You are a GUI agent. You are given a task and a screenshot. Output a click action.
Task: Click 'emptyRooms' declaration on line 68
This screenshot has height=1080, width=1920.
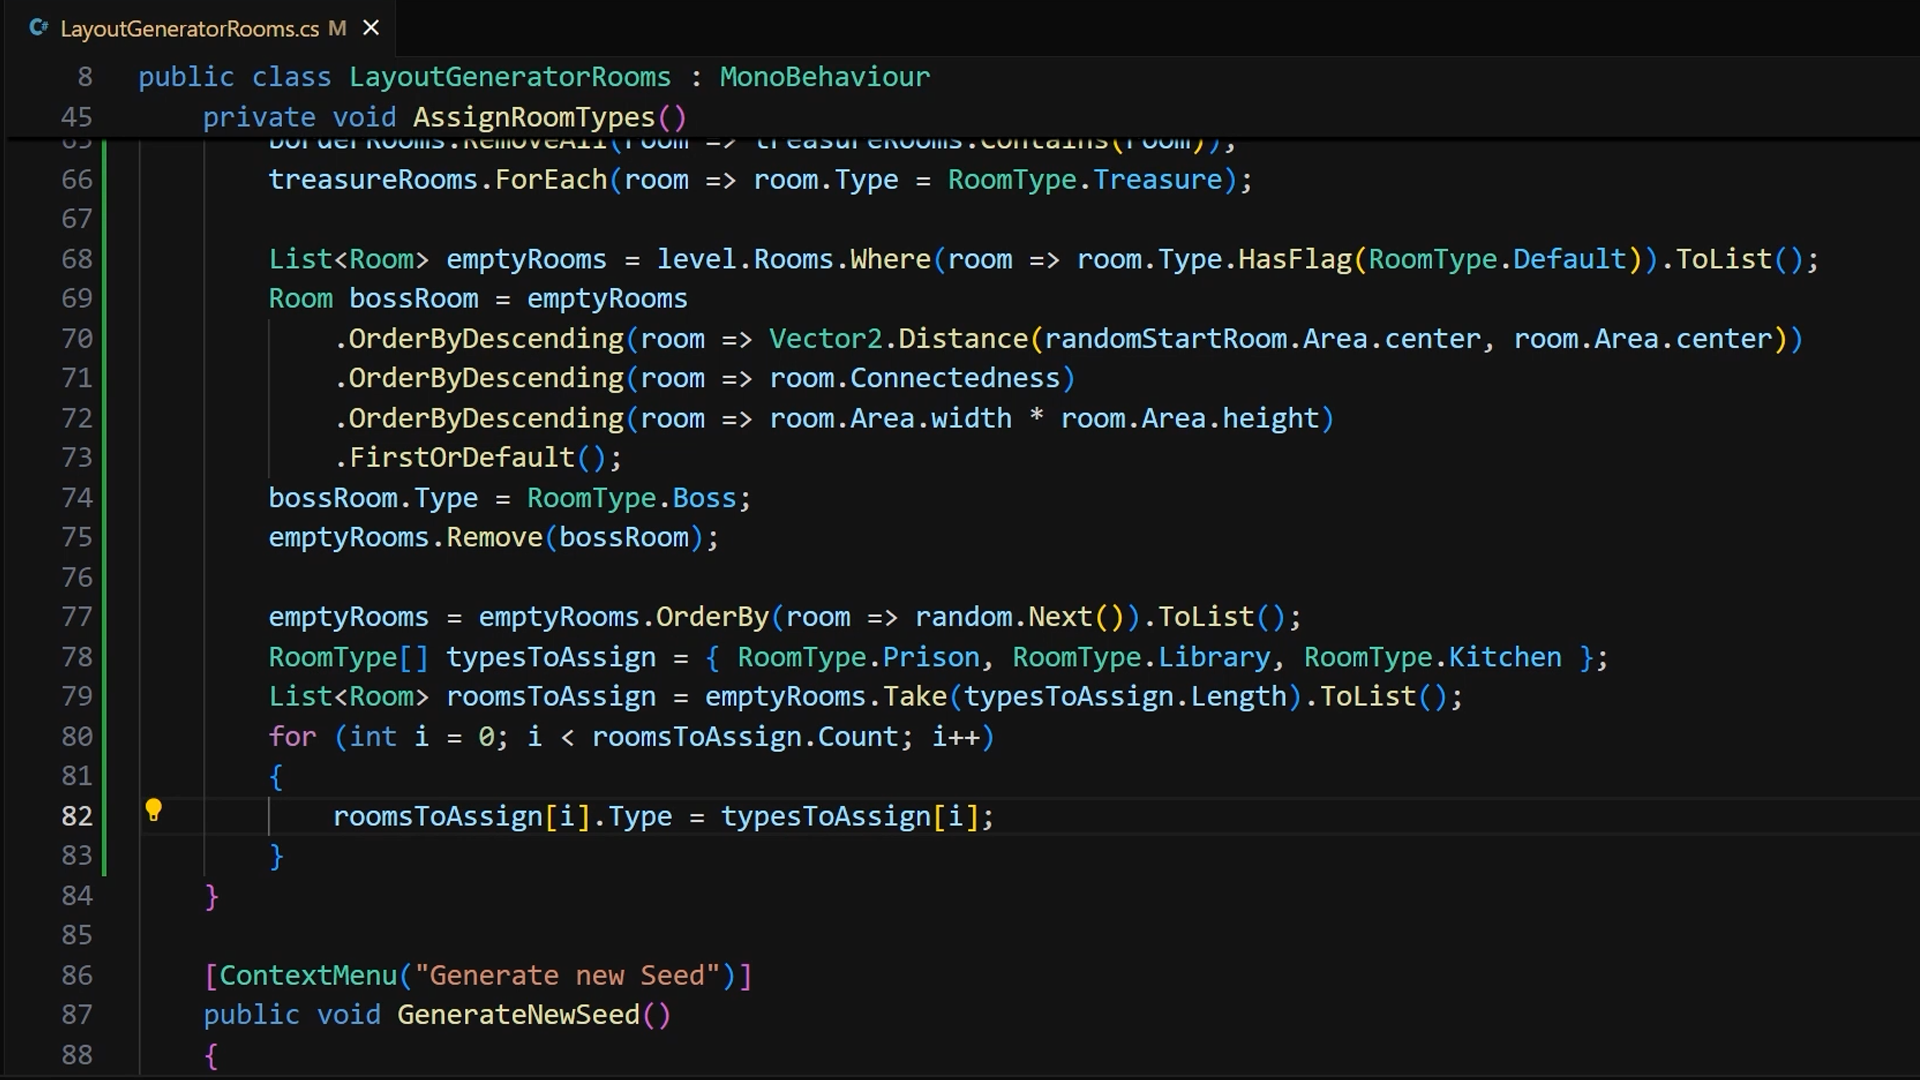[526, 259]
